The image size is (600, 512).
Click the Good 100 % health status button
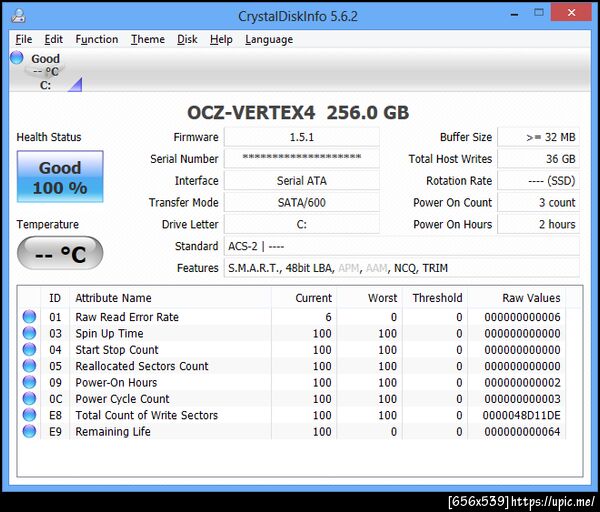[60, 176]
